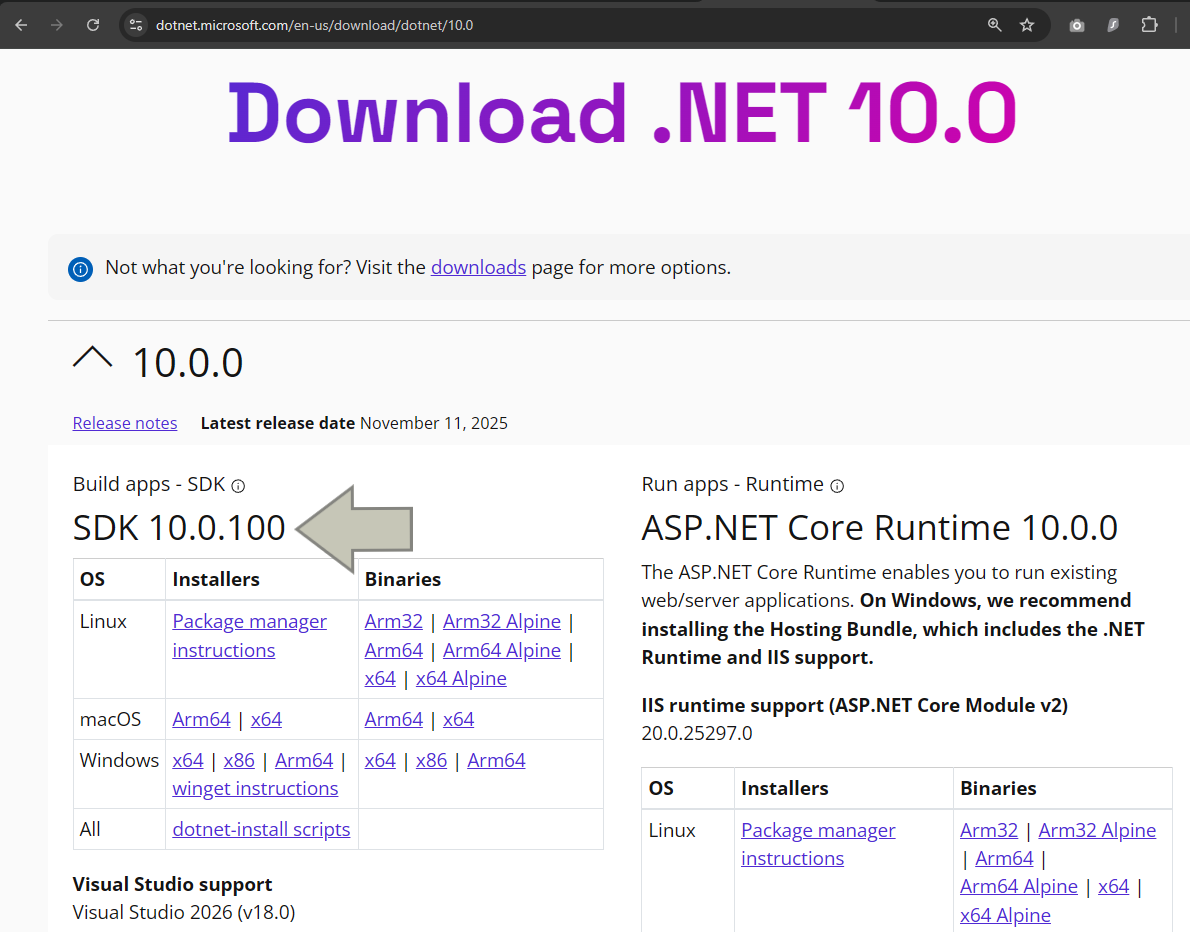Viewport: 1190px width, 932px height.
Task: Click the info icon beside "Build apps - SDK"
Action: pyautogui.click(x=238, y=485)
